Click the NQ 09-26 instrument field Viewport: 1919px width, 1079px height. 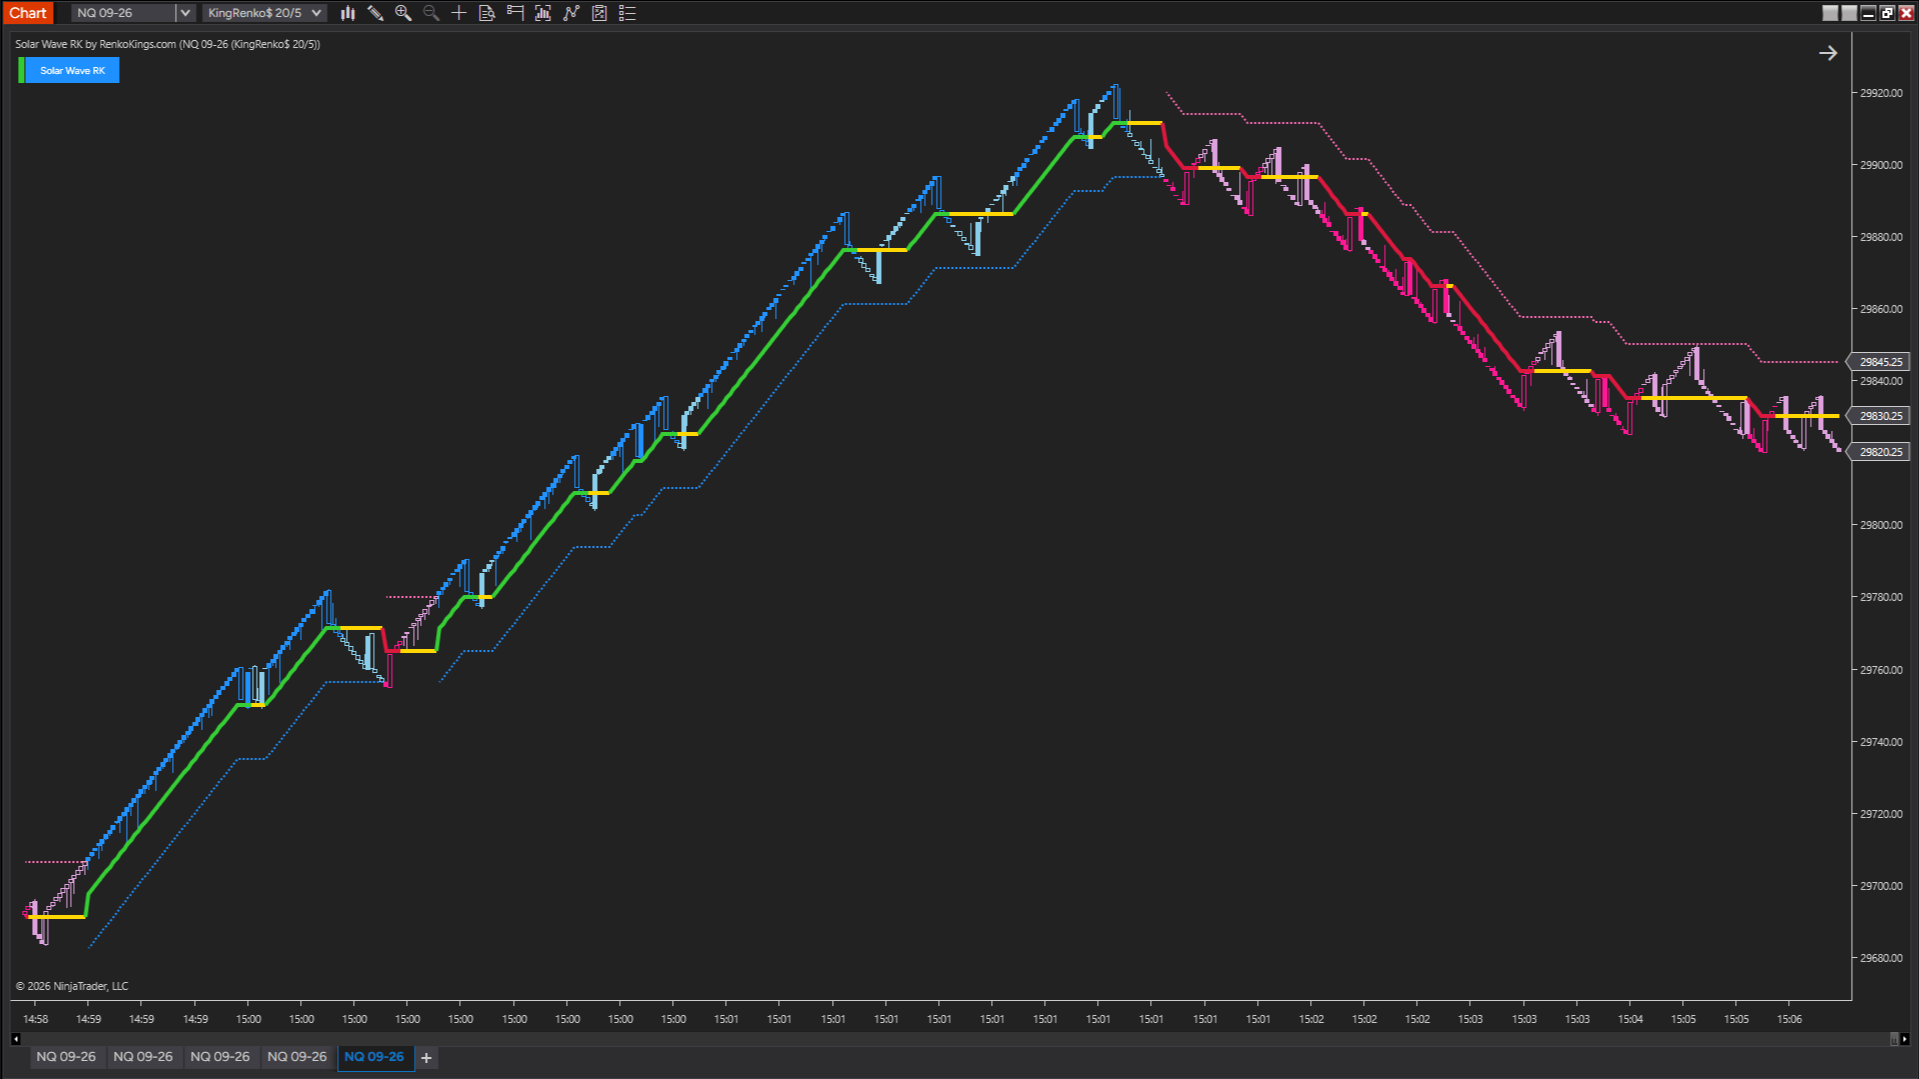tap(124, 13)
